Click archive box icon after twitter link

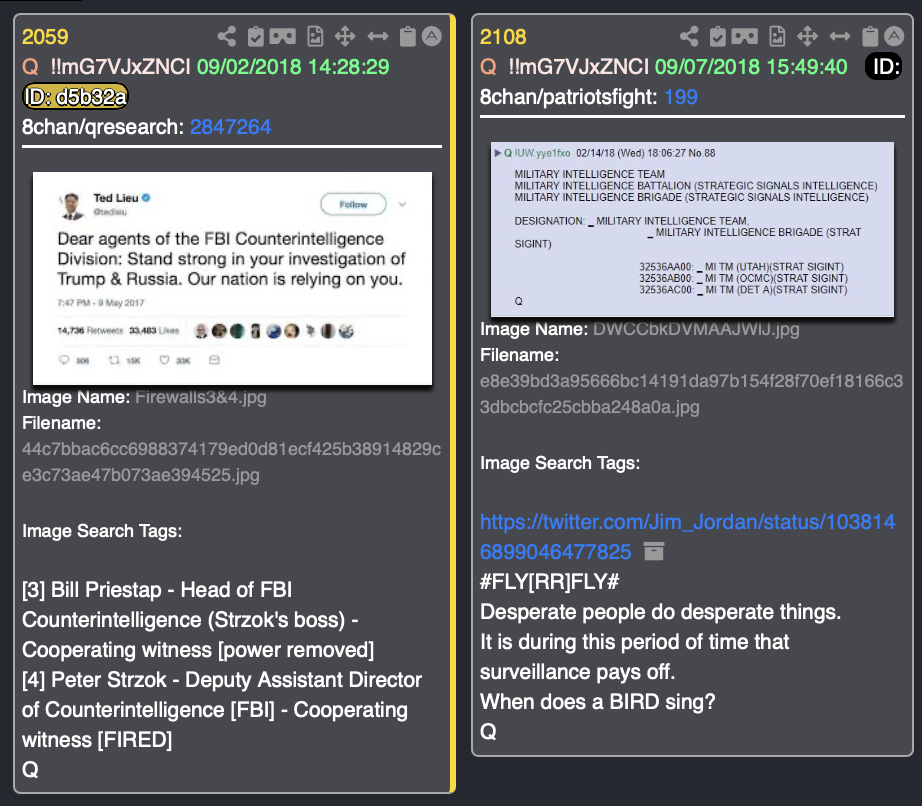[654, 551]
